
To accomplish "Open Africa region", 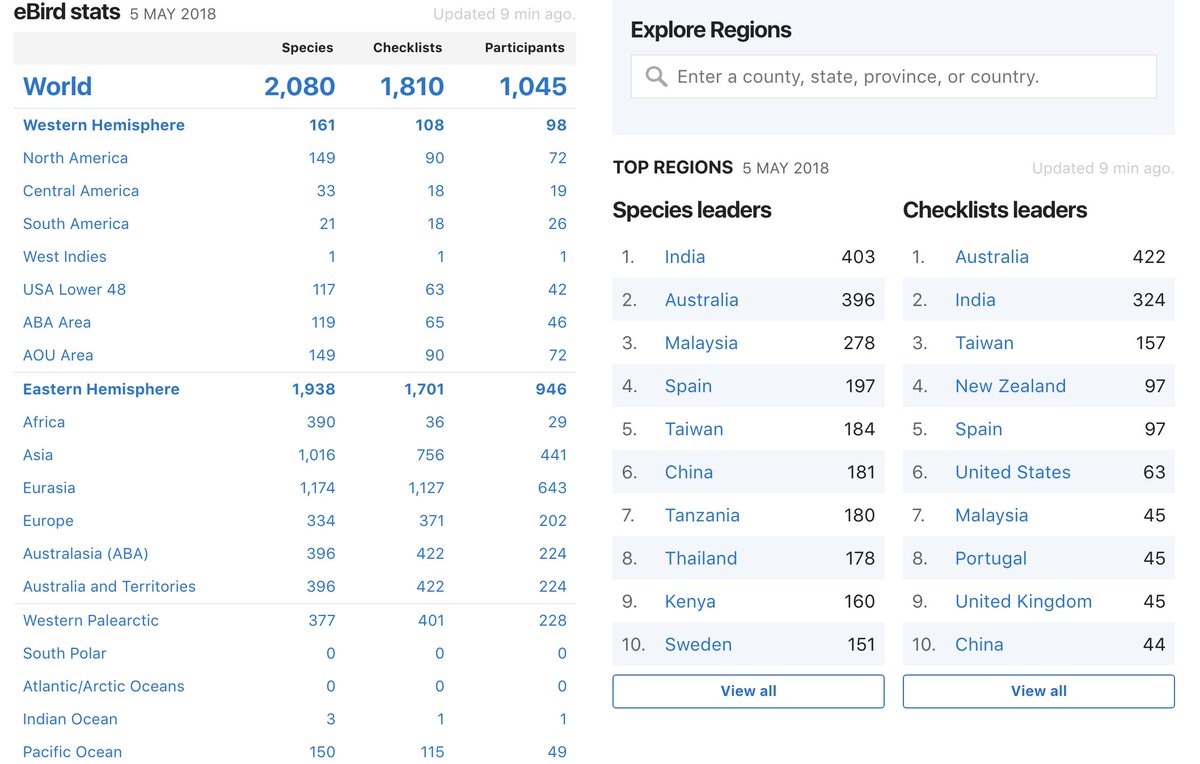I will point(44,422).
